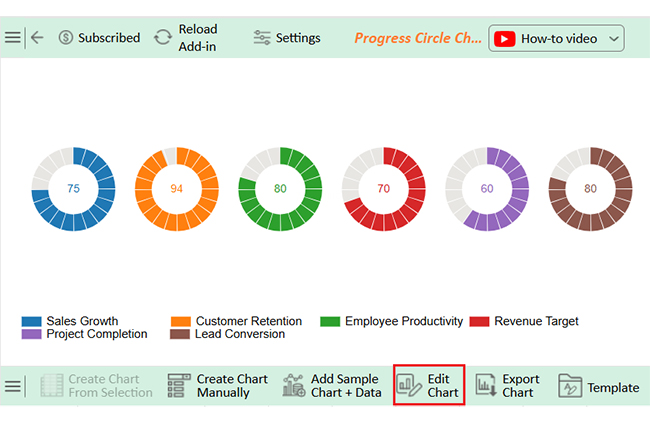Click the purple Project Completion legend swatch

click(x=31, y=334)
